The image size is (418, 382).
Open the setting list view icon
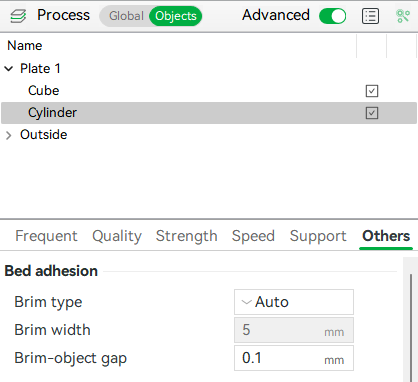(x=370, y=16)
